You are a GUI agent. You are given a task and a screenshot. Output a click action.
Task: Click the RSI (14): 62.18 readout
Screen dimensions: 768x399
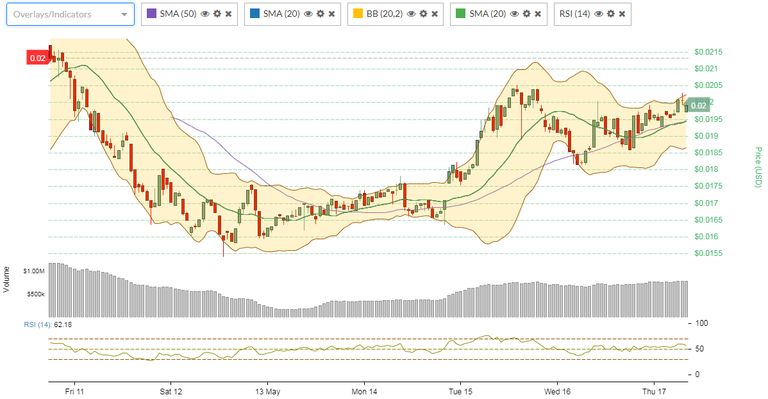[x=48, y=324]
